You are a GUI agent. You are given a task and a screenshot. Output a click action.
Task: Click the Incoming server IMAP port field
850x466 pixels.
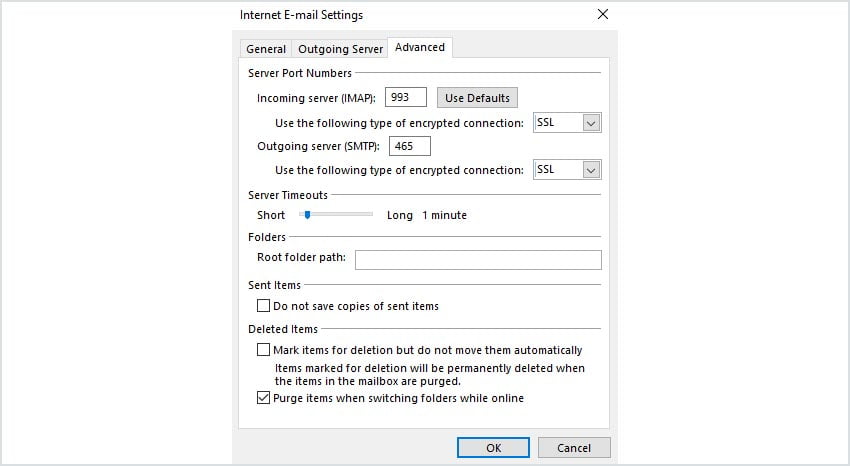tap(405, 98)
